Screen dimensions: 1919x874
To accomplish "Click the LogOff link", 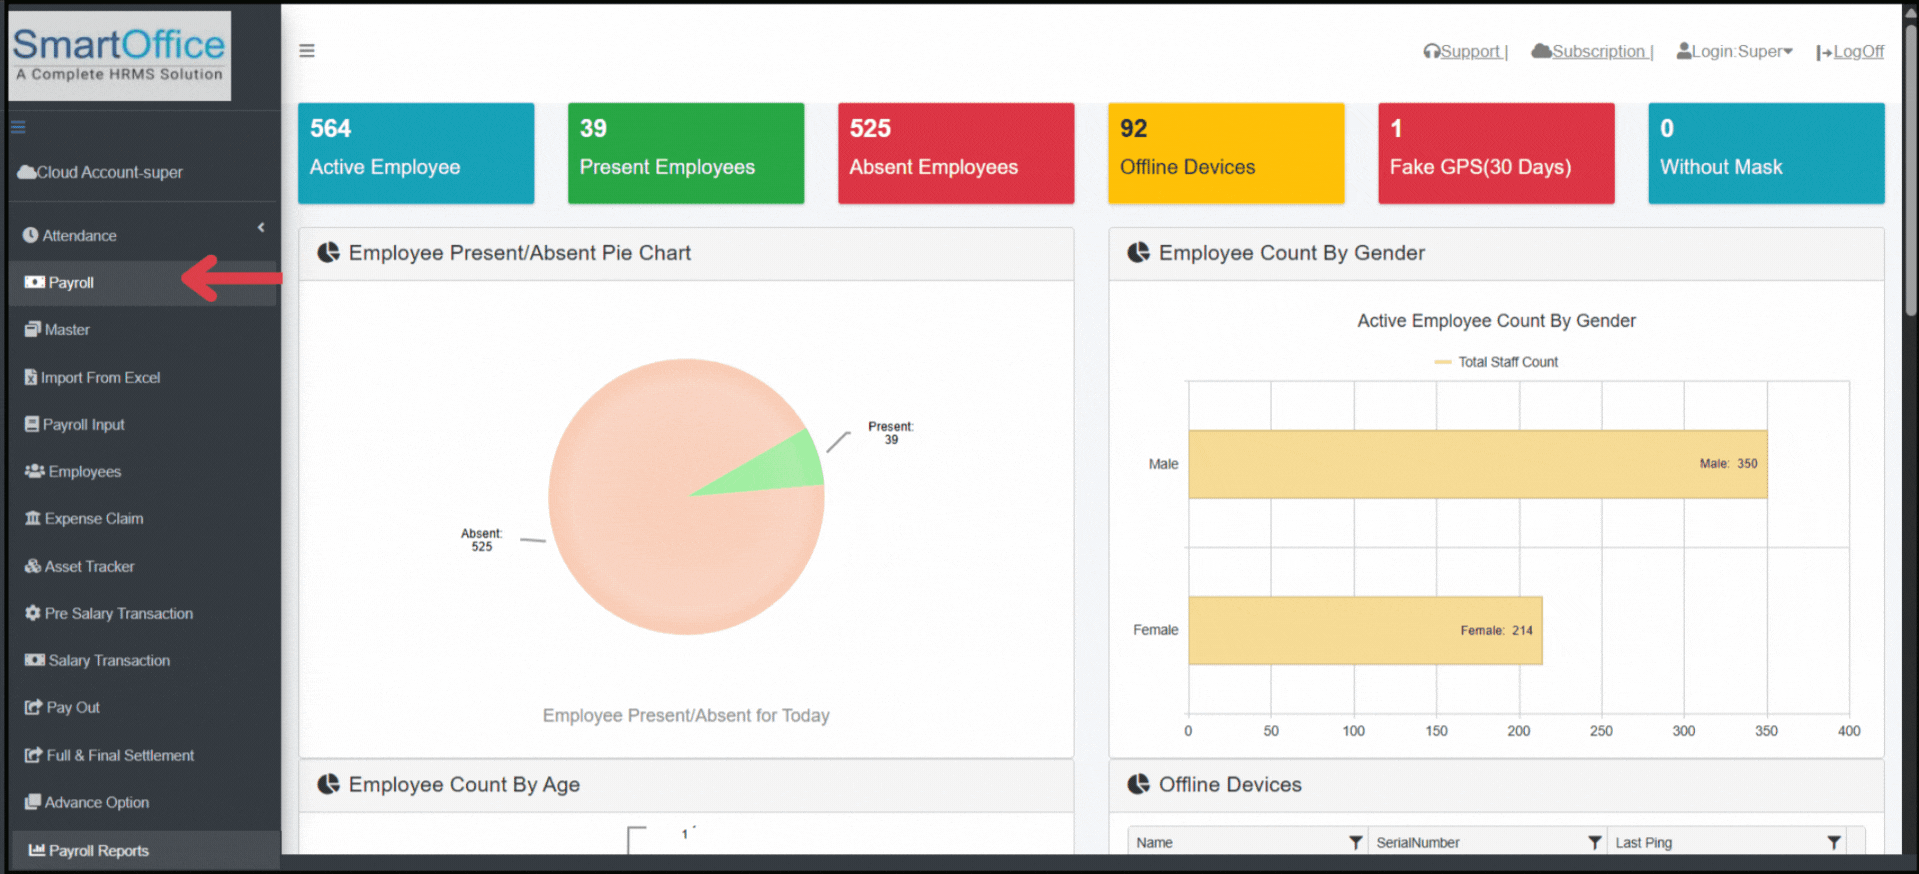I will (1857, 52).
